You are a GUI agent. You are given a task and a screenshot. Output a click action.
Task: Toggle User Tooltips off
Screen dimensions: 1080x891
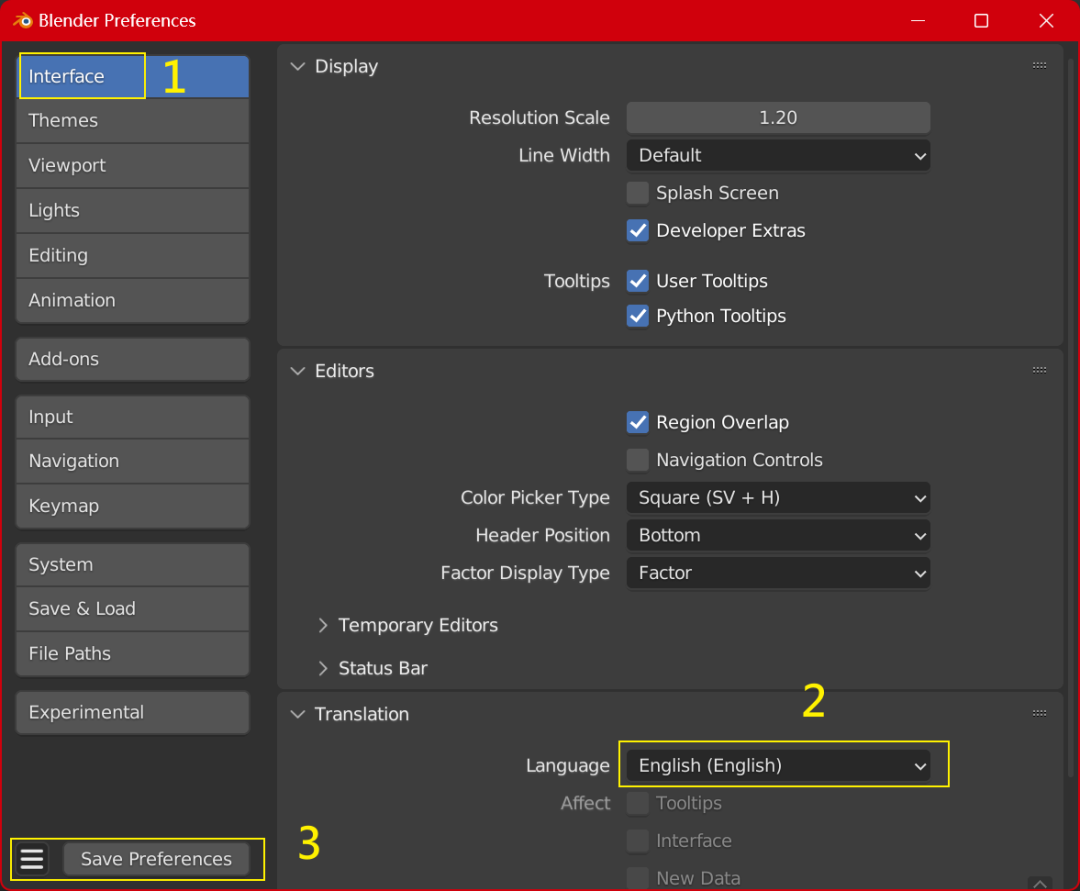tap(638, 280)
